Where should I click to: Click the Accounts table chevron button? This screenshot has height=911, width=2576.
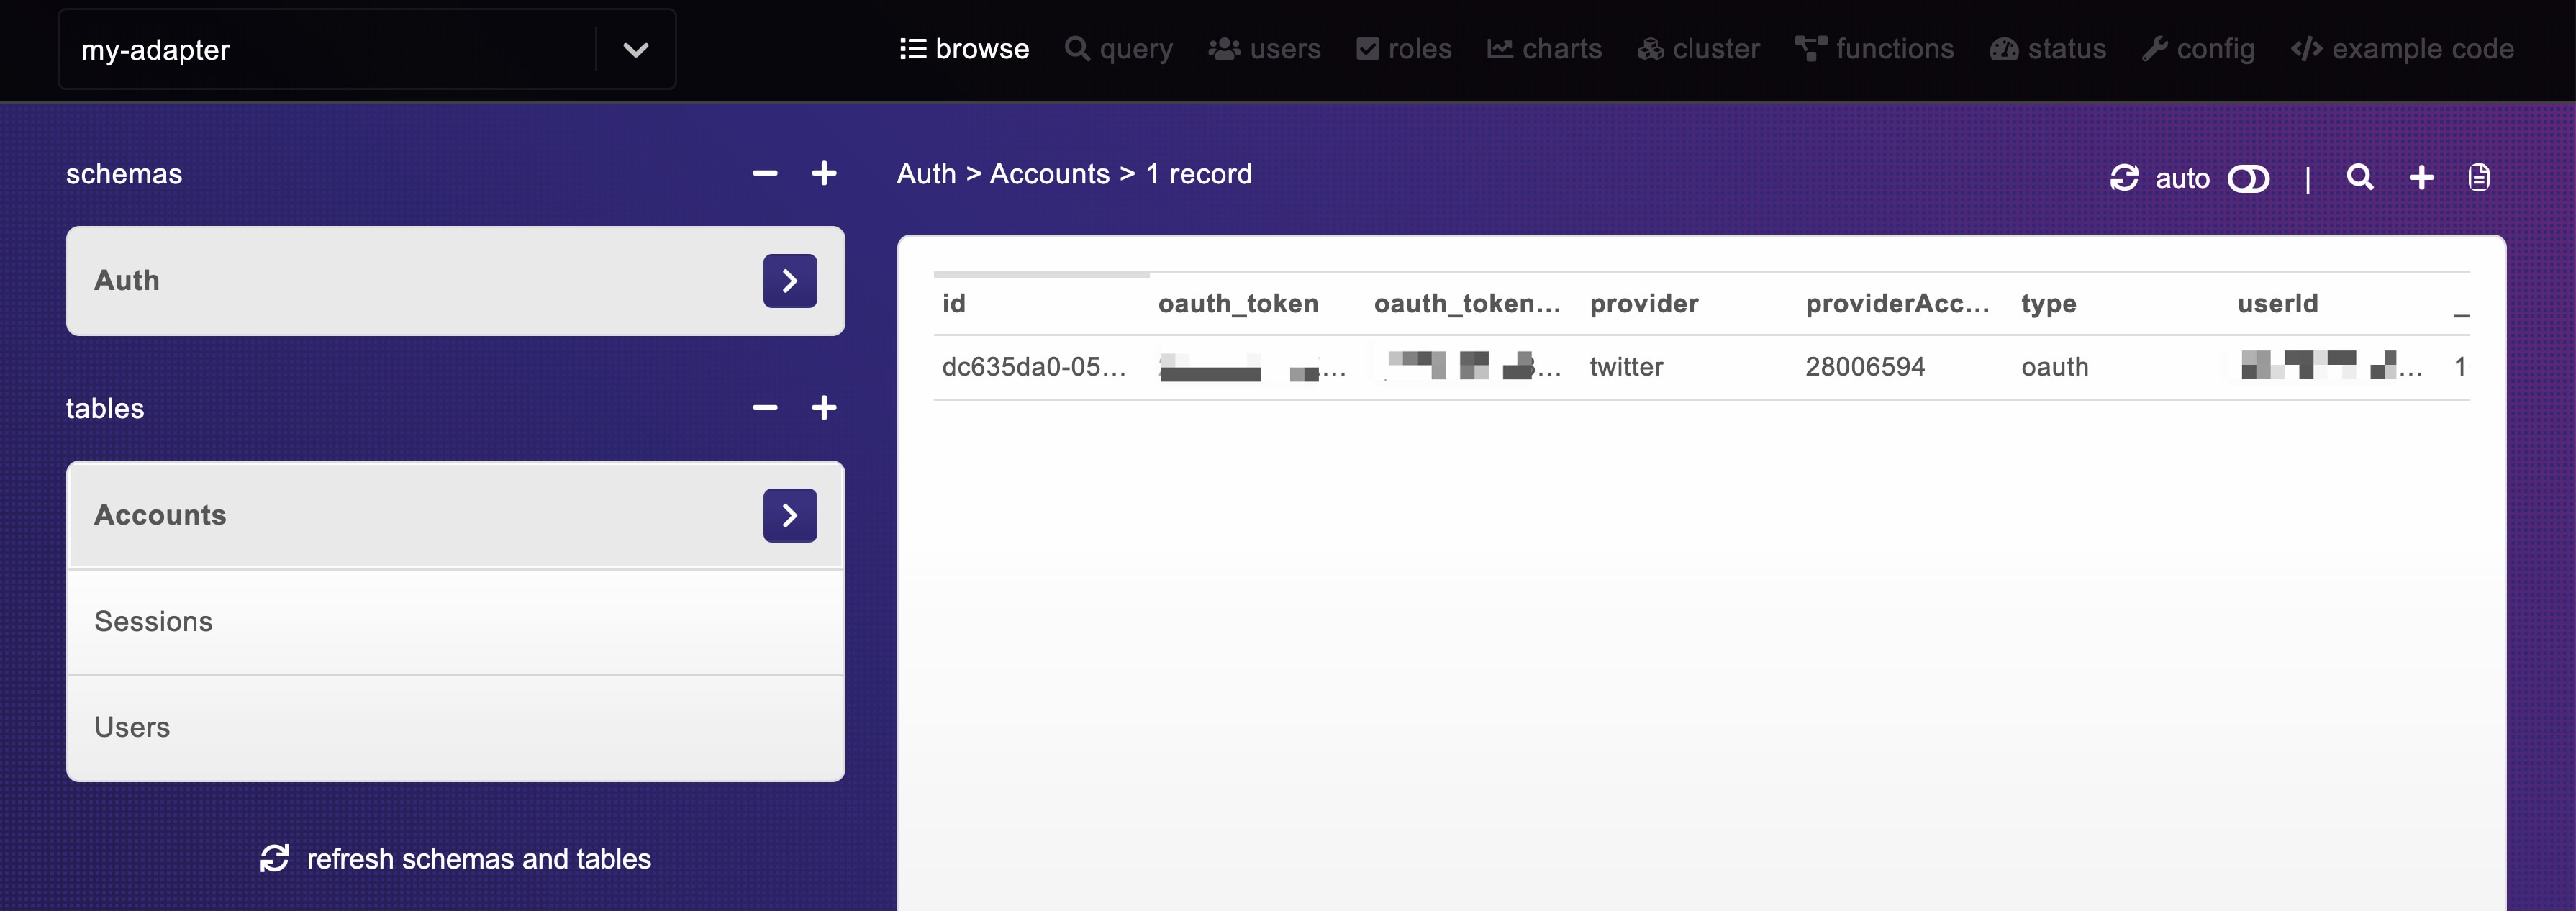point(789,515)
